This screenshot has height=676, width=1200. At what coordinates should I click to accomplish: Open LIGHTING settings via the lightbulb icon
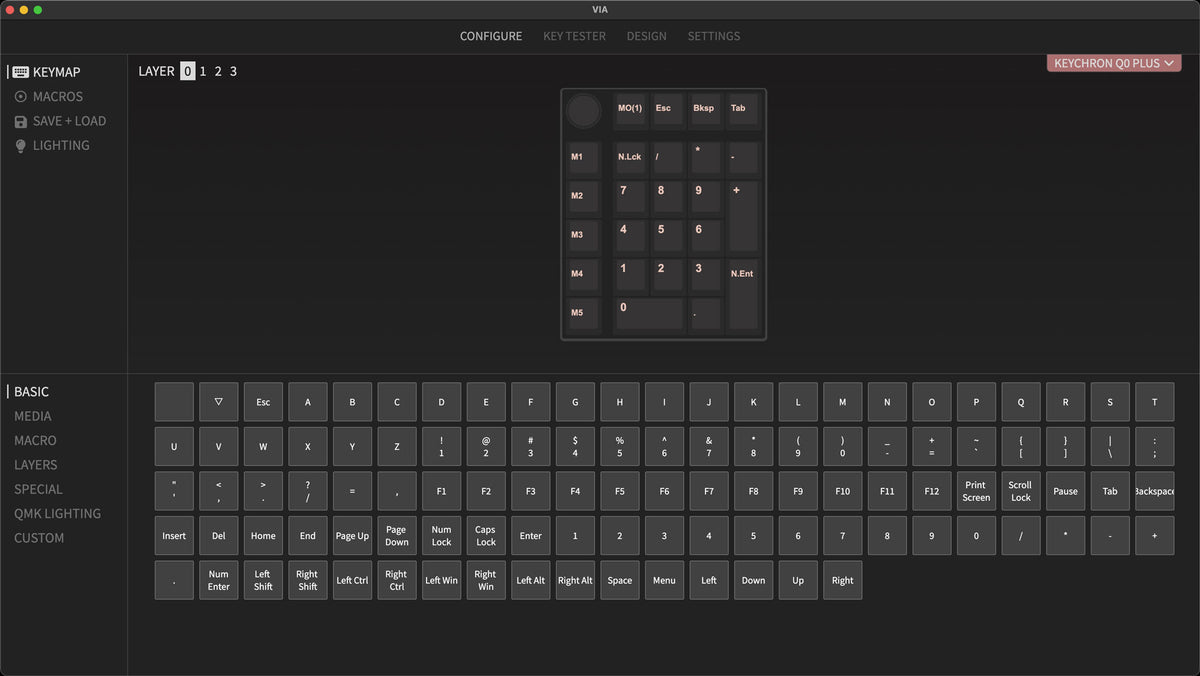tap(19, 145)
